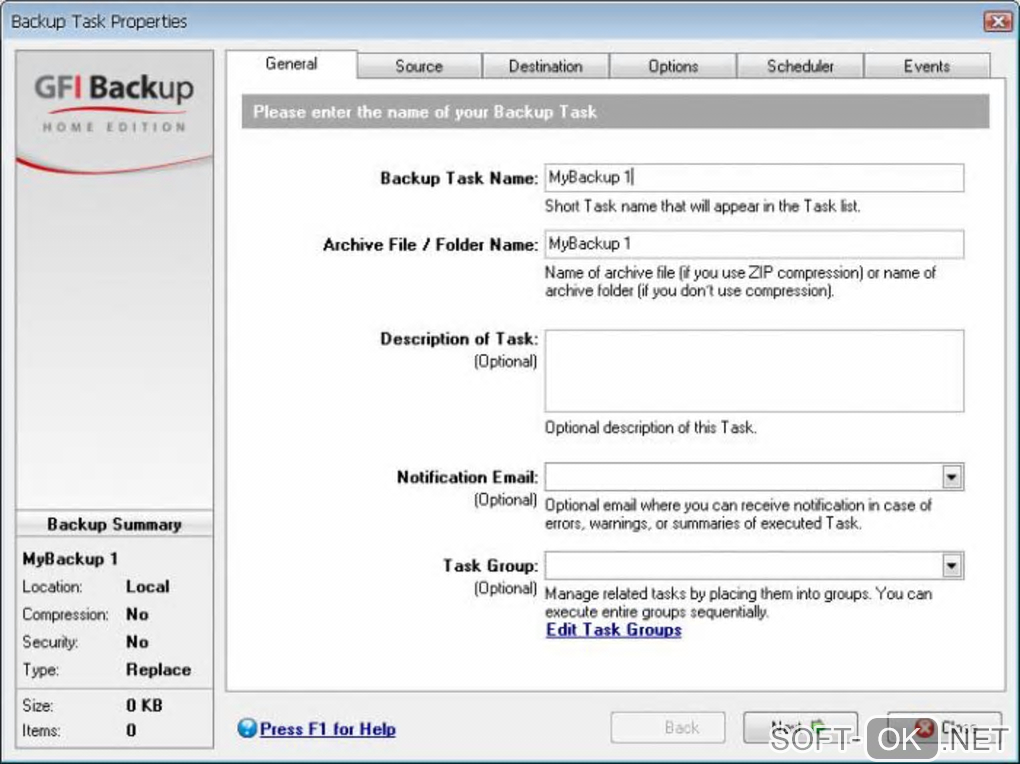Switch to the Options tab

pos(673,66)
